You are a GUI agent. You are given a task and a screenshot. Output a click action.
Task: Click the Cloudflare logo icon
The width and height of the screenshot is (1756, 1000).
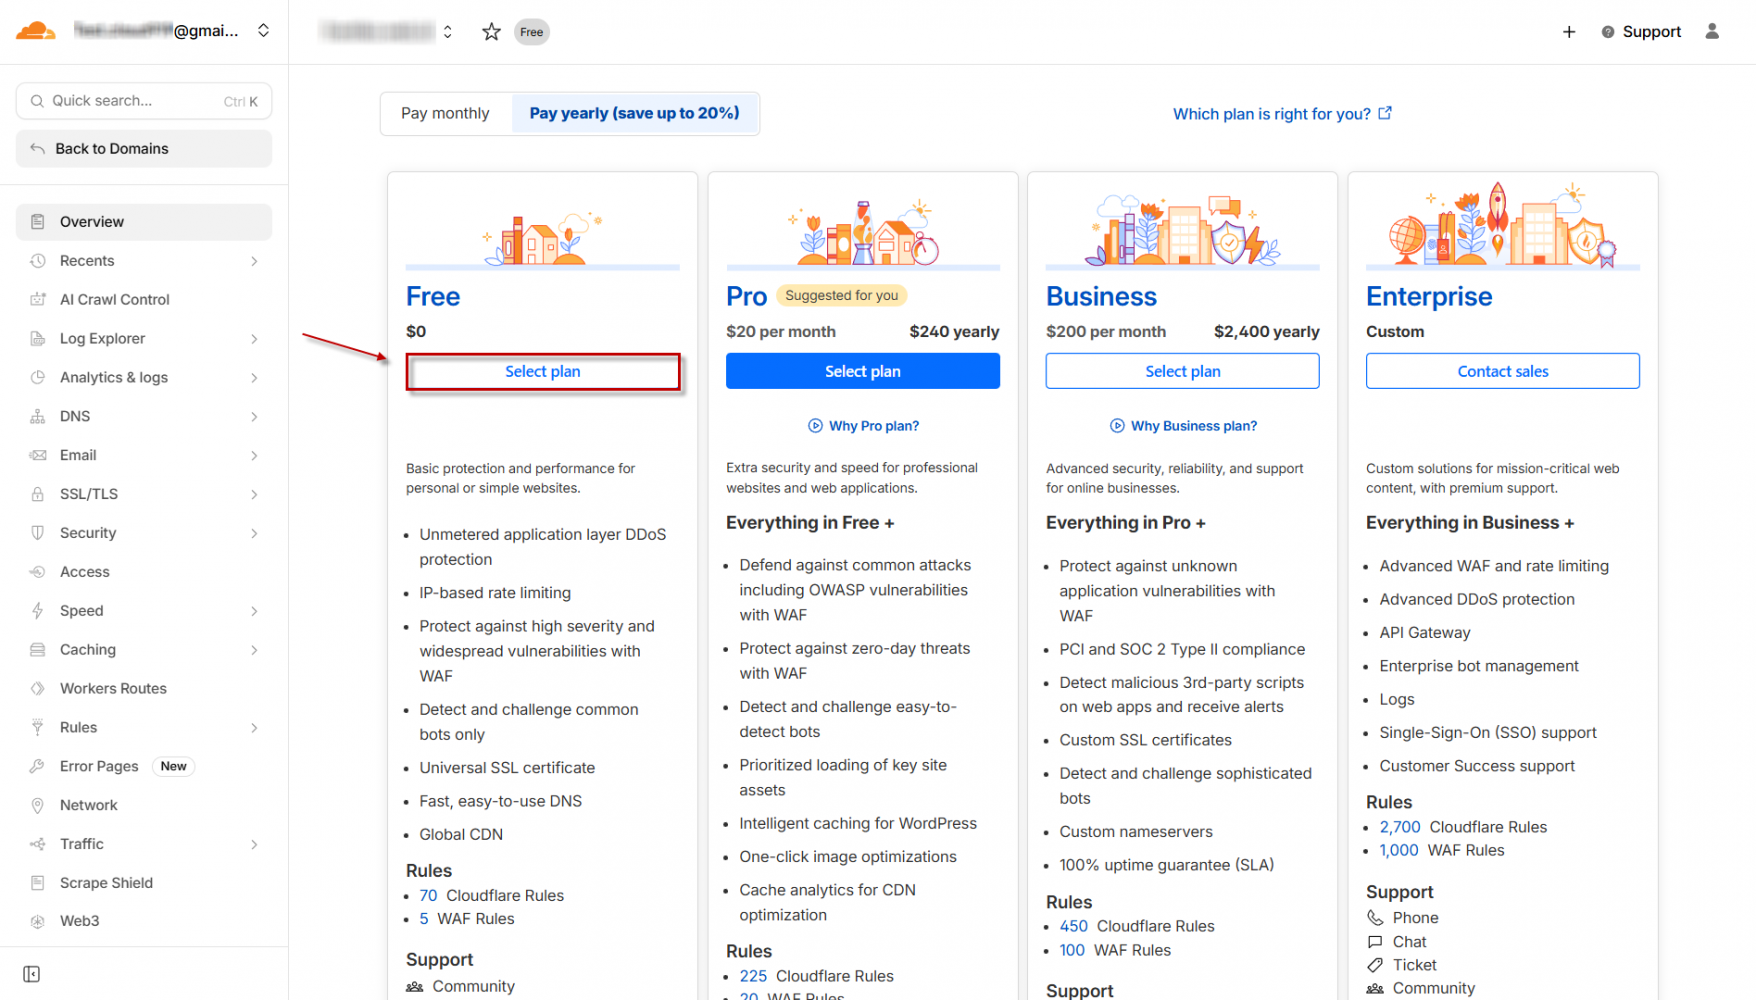(36, 31)
